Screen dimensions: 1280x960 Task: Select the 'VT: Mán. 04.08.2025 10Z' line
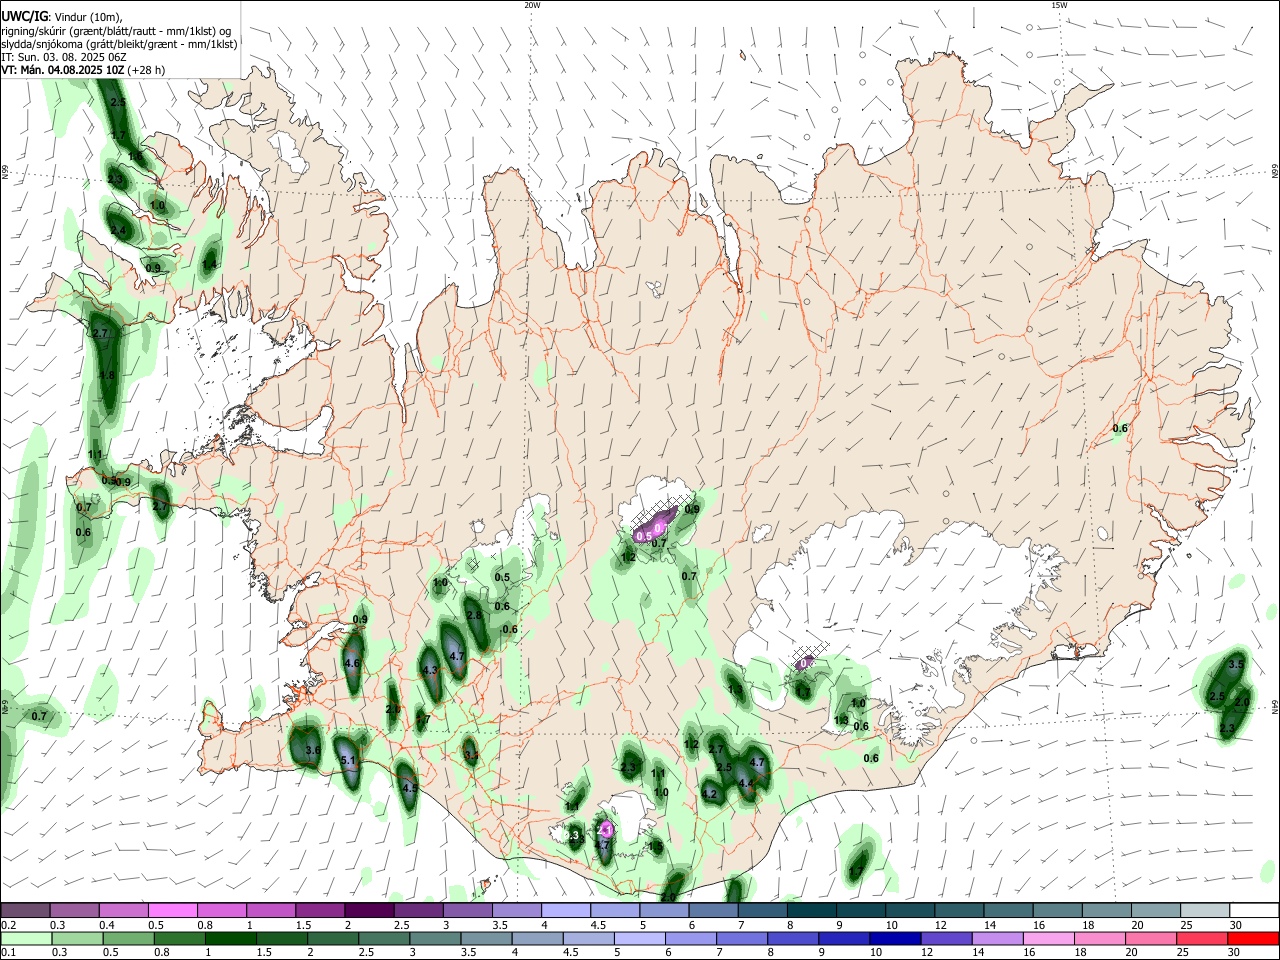[x=83, y=70]
